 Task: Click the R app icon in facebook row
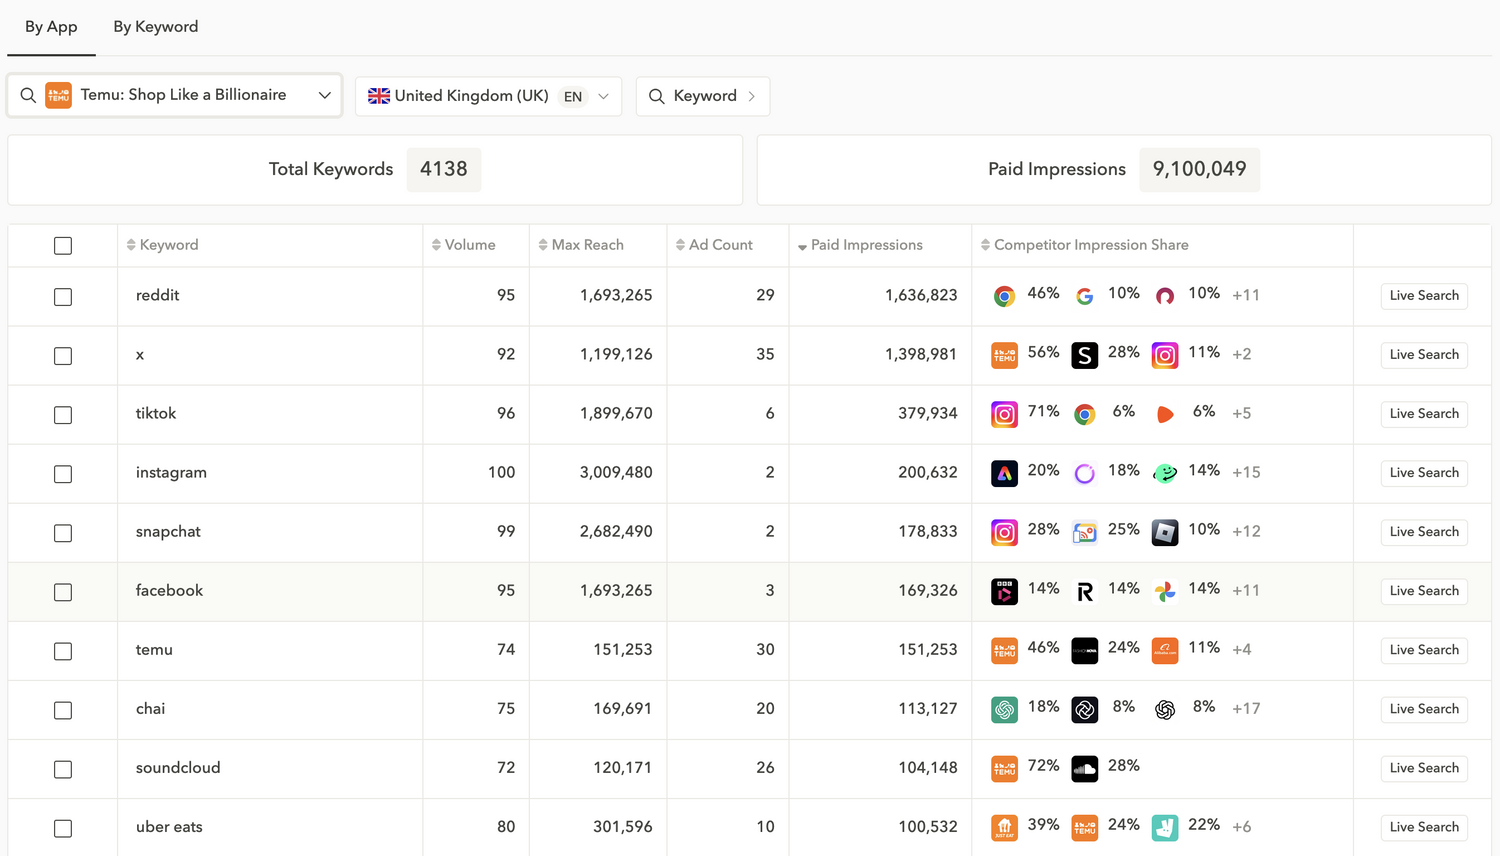(1084, 591)
